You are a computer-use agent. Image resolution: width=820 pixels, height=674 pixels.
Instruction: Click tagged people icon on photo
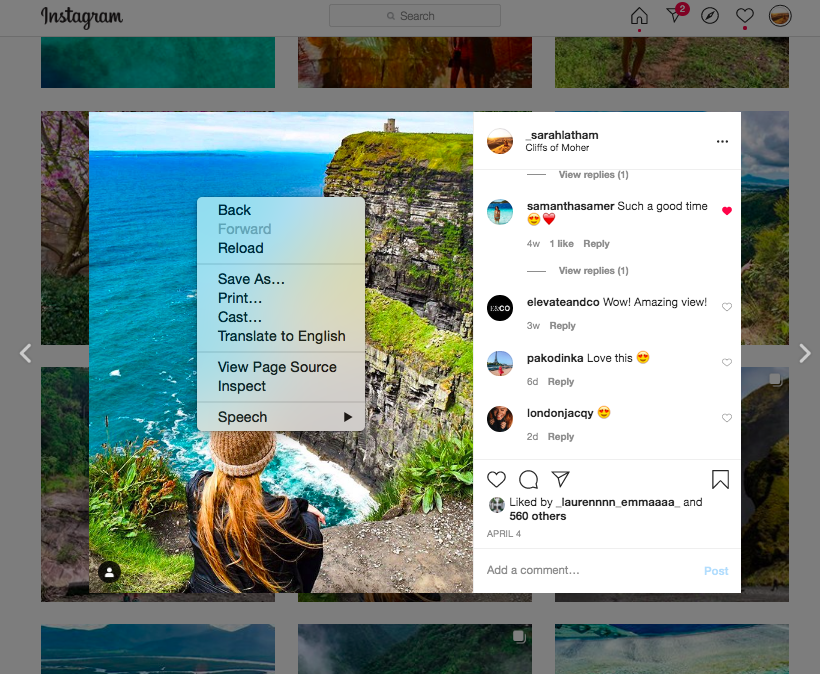[110, 572]
